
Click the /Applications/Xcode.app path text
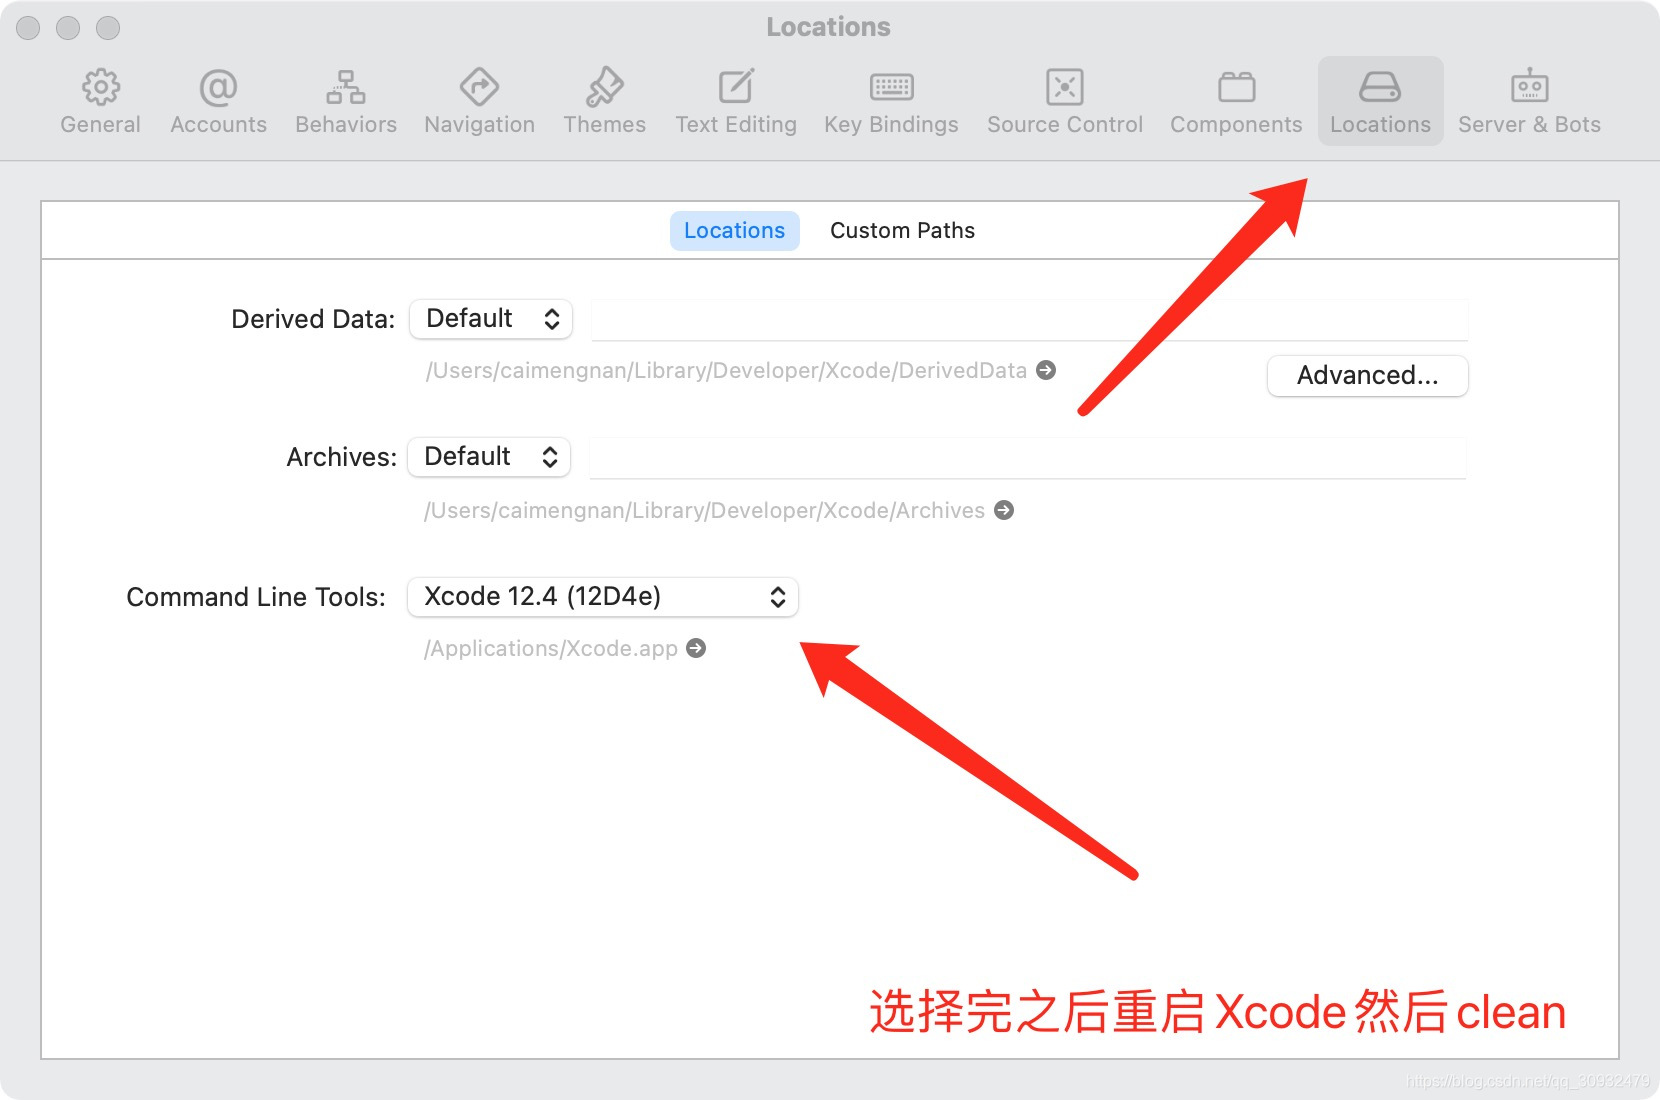point(551,649)
